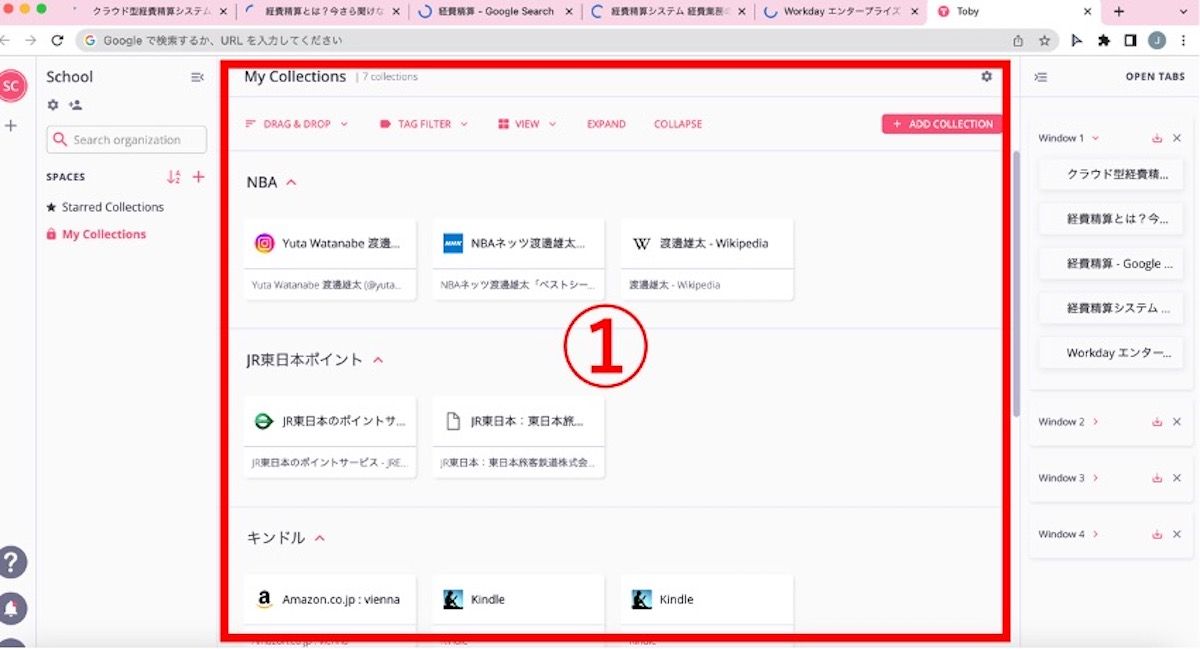Select Workday エンター tab in Window 1 list
Image resolution: width=1200 pixels, height=649 pixels.
point(1111,353)
